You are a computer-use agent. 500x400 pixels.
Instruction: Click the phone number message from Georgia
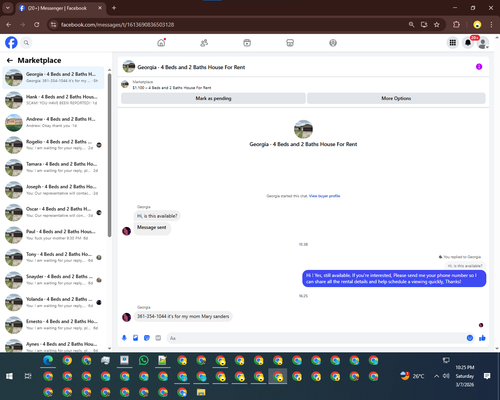click(183, 316)
